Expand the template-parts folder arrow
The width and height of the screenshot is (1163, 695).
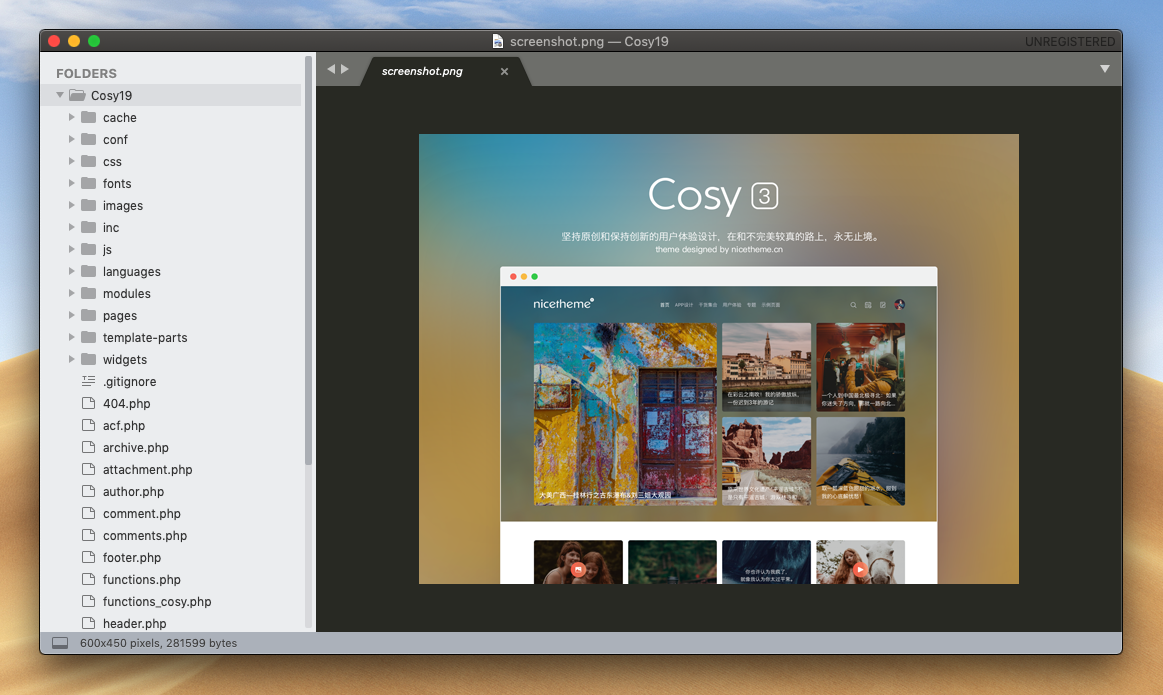click(x=72, y=337)
